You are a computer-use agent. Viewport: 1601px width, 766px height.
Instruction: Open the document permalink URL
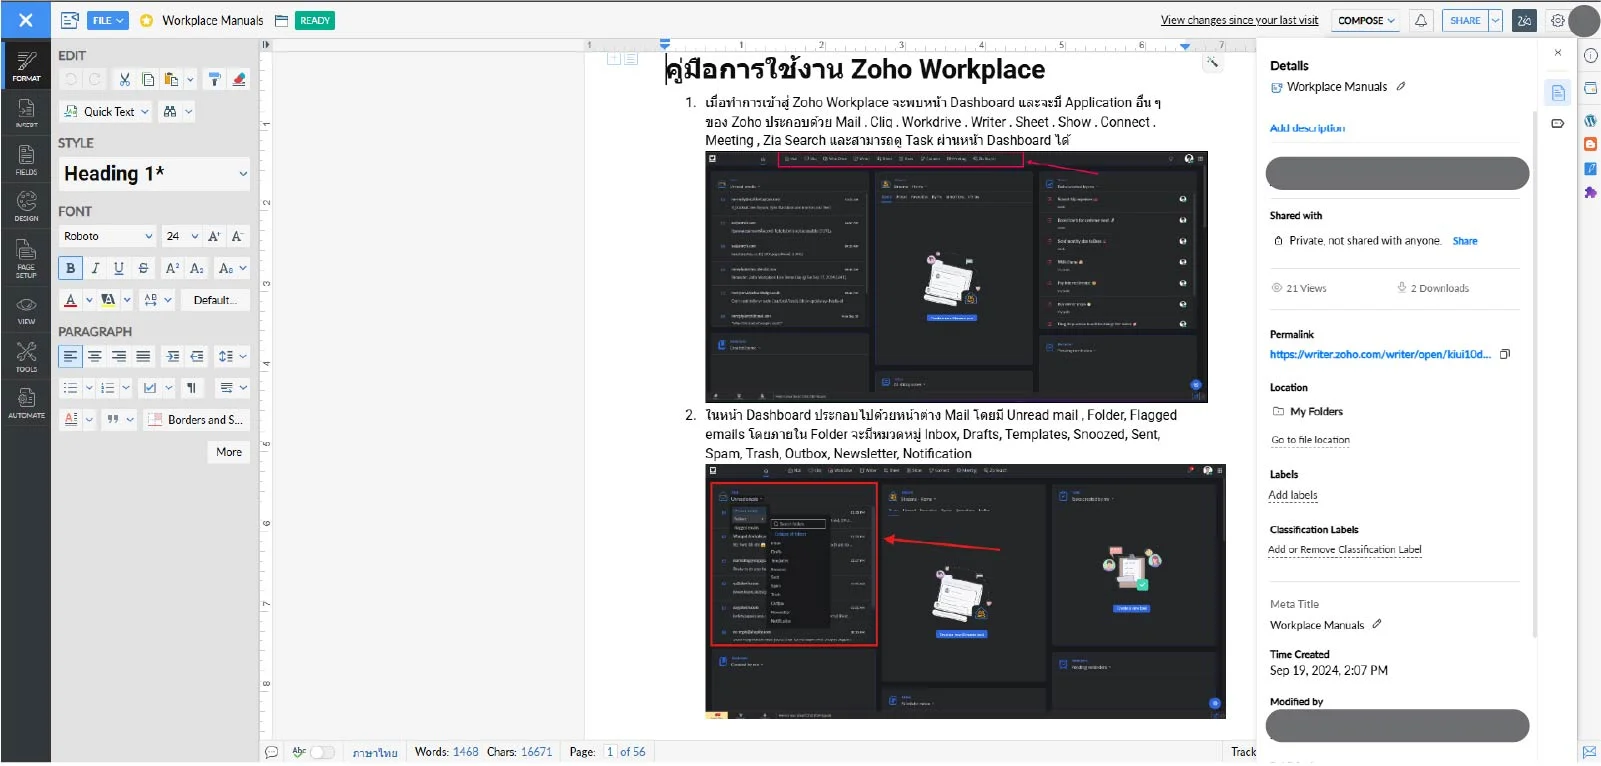1380,354
